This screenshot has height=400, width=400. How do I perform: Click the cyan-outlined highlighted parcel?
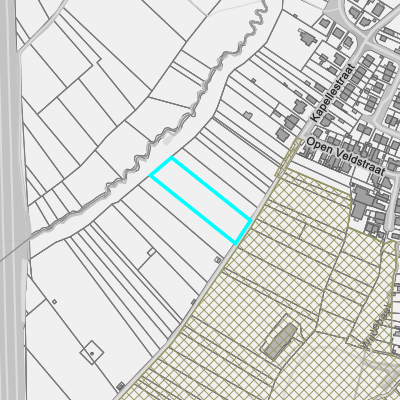click(x=200, y=200)
